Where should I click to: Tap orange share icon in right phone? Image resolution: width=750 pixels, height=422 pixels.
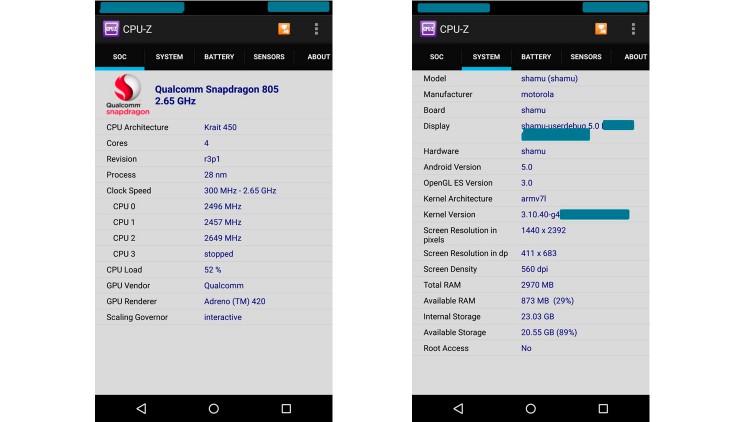(601, 29)
